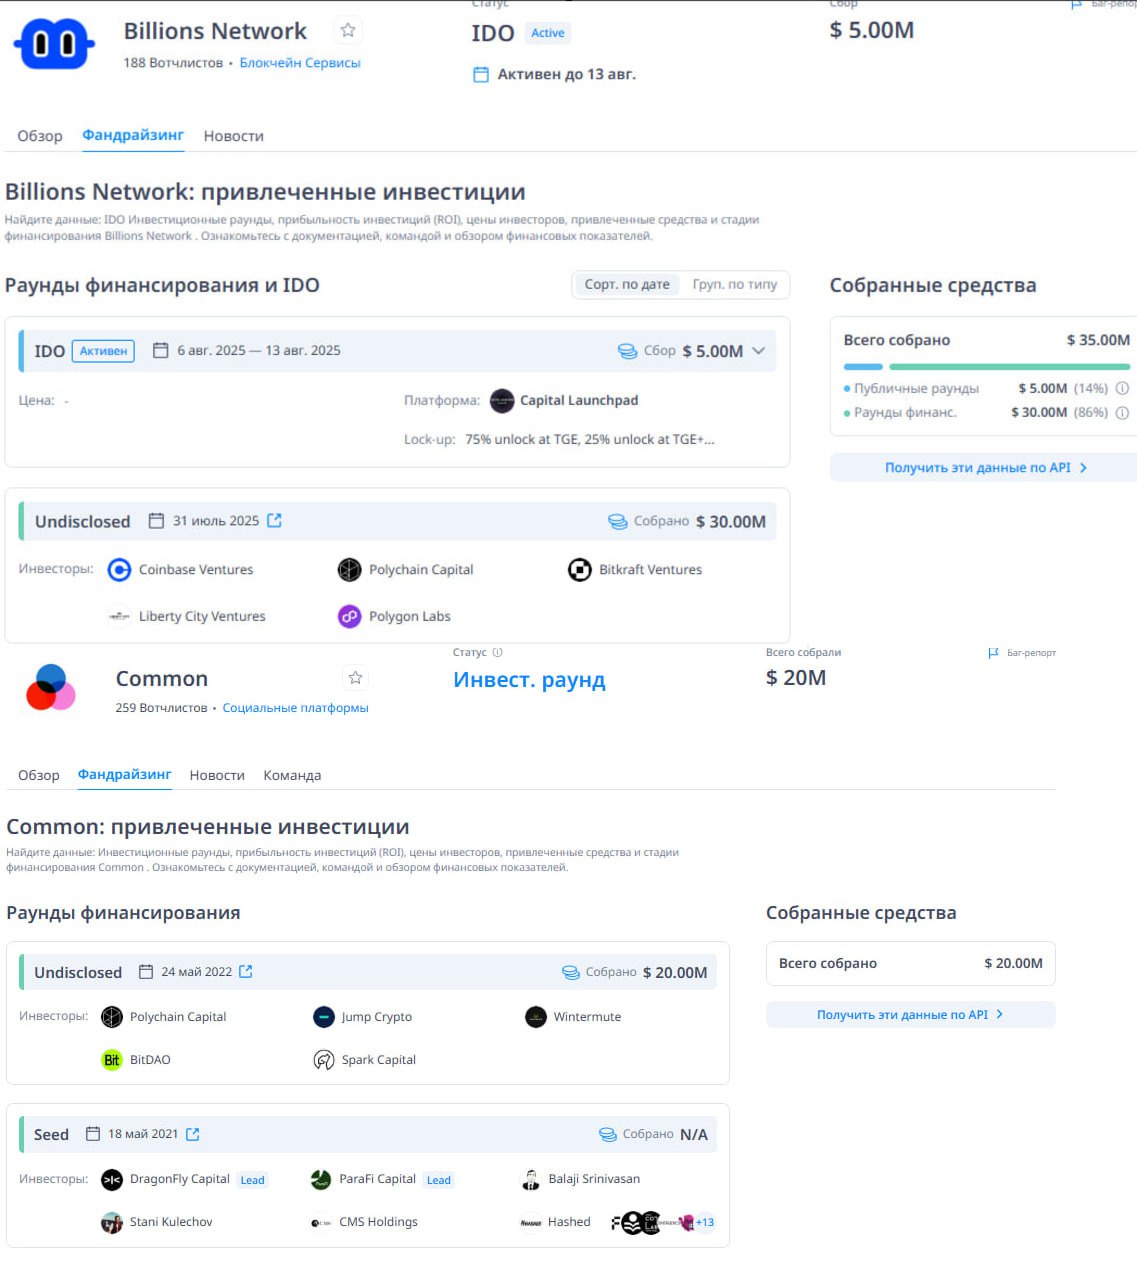The height and width of the screenshot is (1271, 1137).
Task: Click the Liberty City Ventures logo
Action: 119,616
